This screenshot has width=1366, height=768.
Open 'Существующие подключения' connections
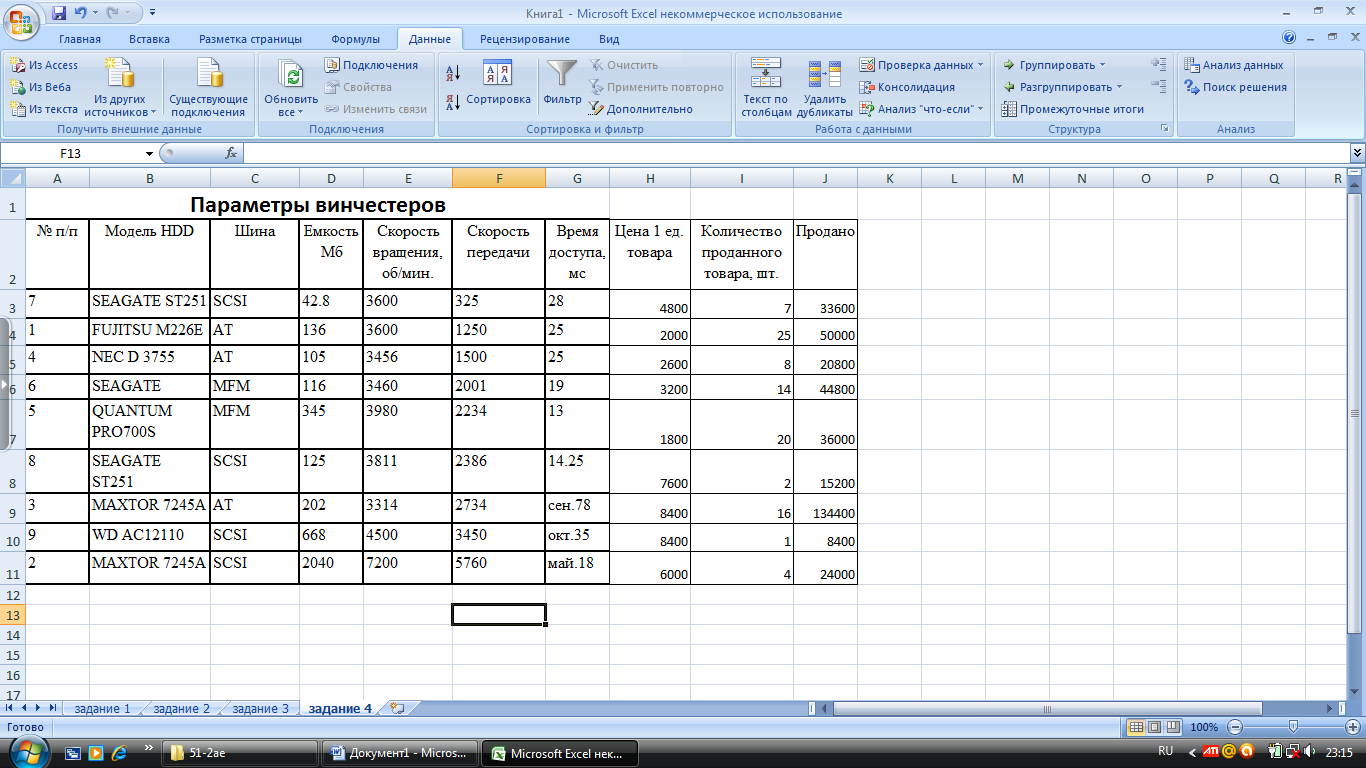(x=208, y=88)
